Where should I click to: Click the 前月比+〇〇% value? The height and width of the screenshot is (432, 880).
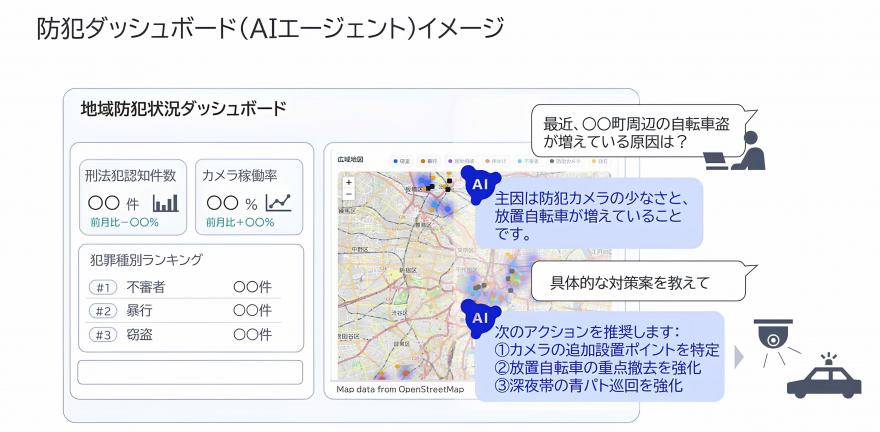tap(240, 222)
